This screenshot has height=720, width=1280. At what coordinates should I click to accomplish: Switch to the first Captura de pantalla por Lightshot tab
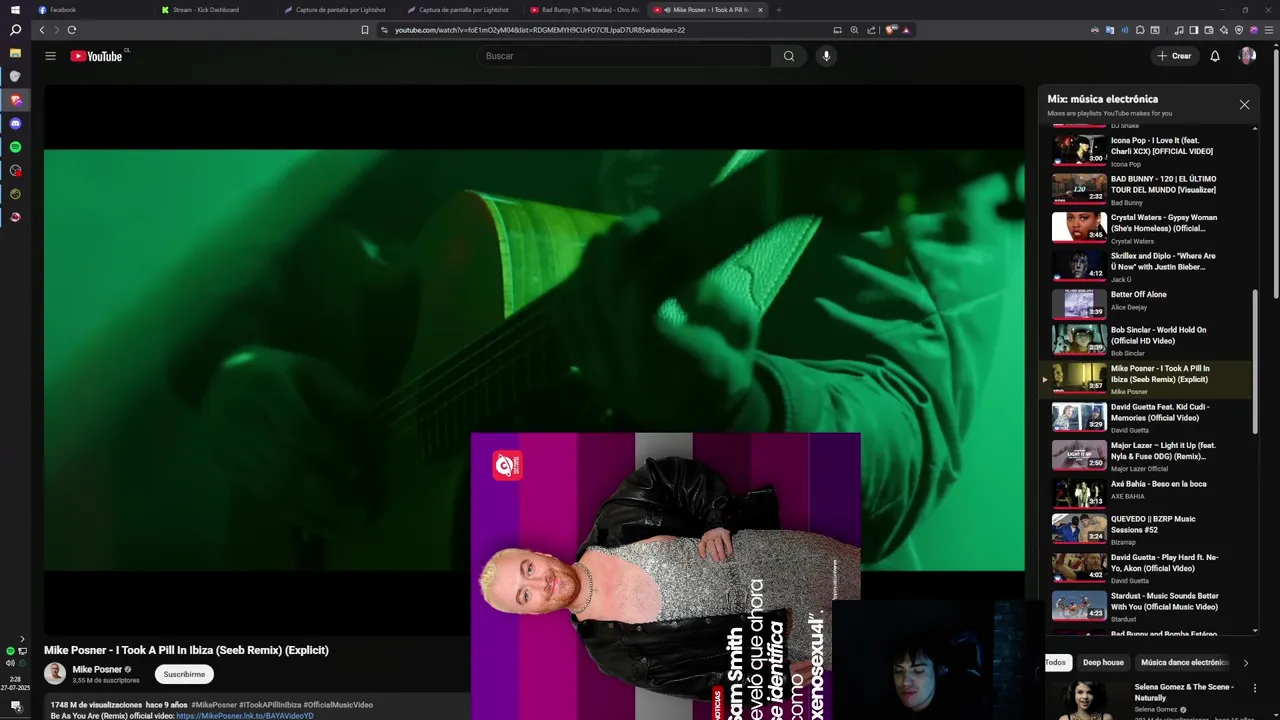[x=338, y=9]
